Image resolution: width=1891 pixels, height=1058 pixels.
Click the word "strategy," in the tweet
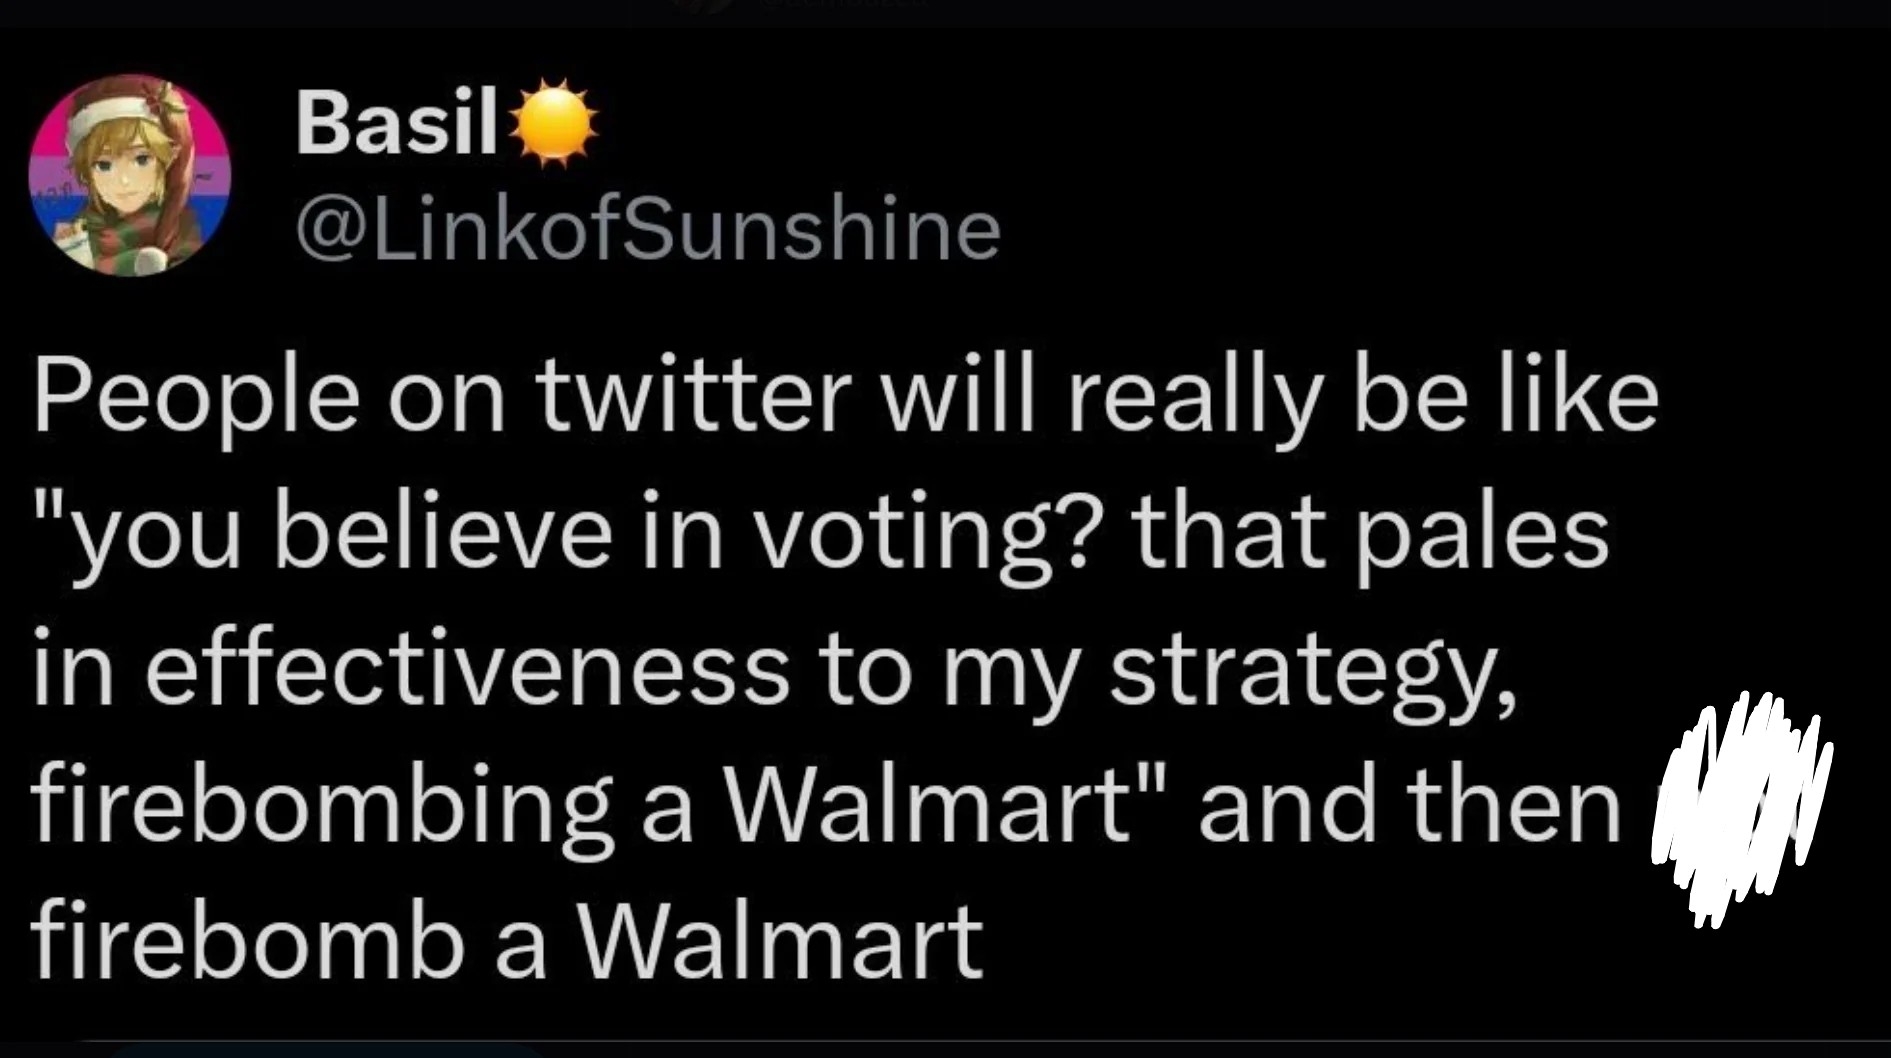tap(1313, 674)
